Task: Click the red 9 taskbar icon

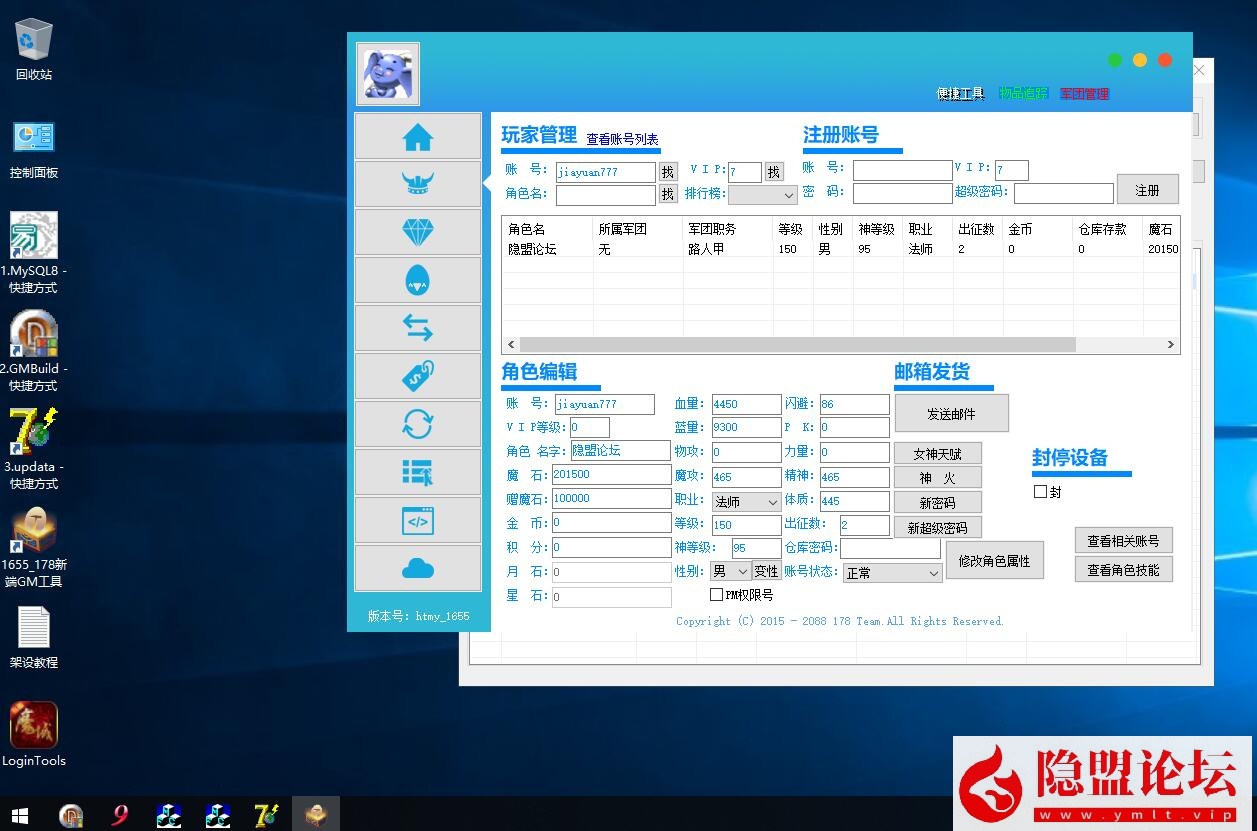Action: [x=120, y=815]
